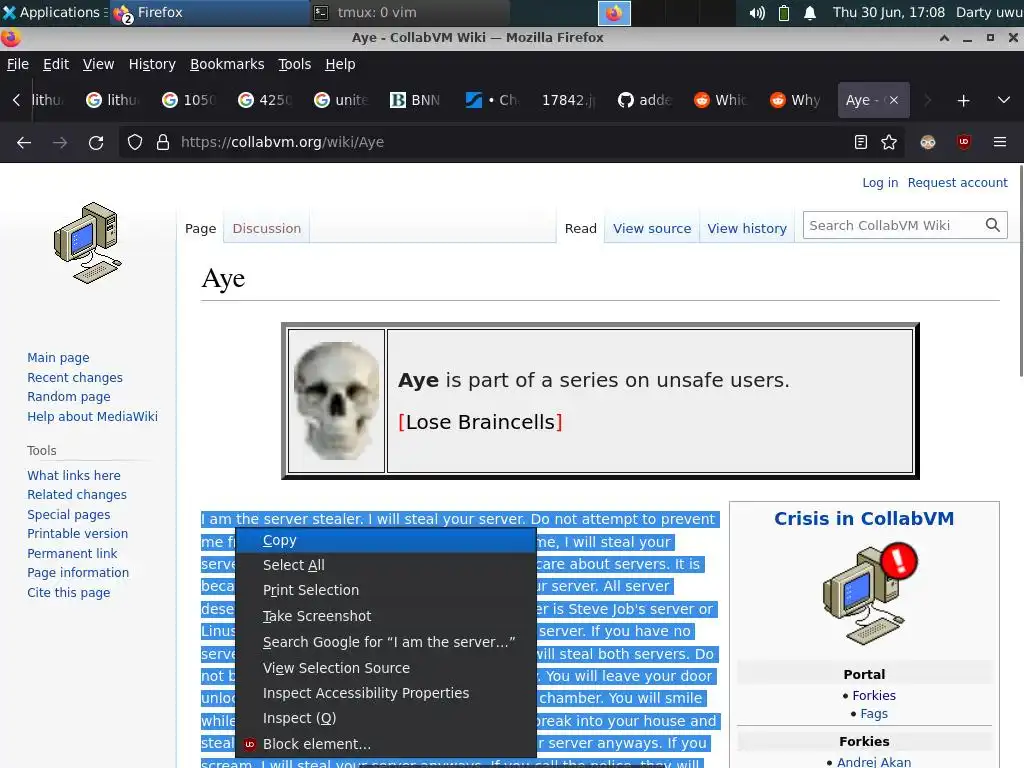Click the Log in link

tap(880, 183)
